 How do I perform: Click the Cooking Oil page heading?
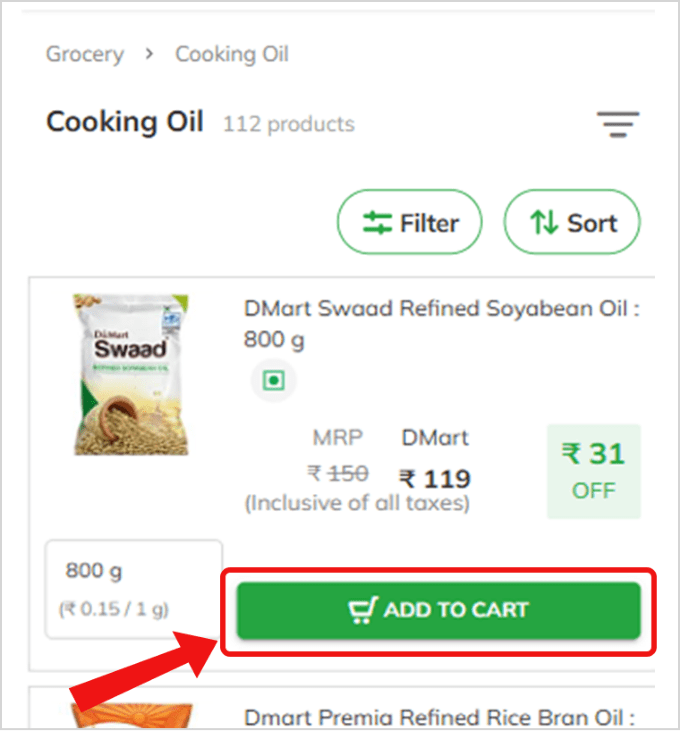point(125,123)
